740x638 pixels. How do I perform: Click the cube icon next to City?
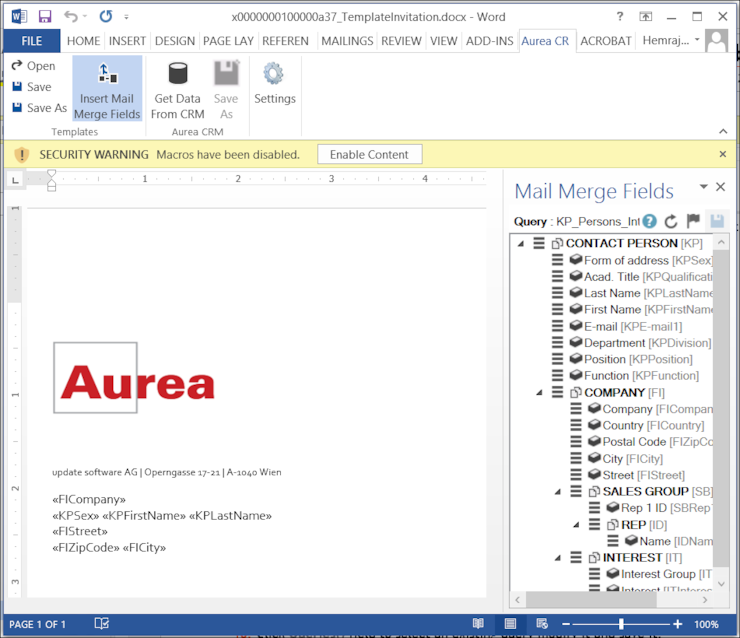[594, 458]
